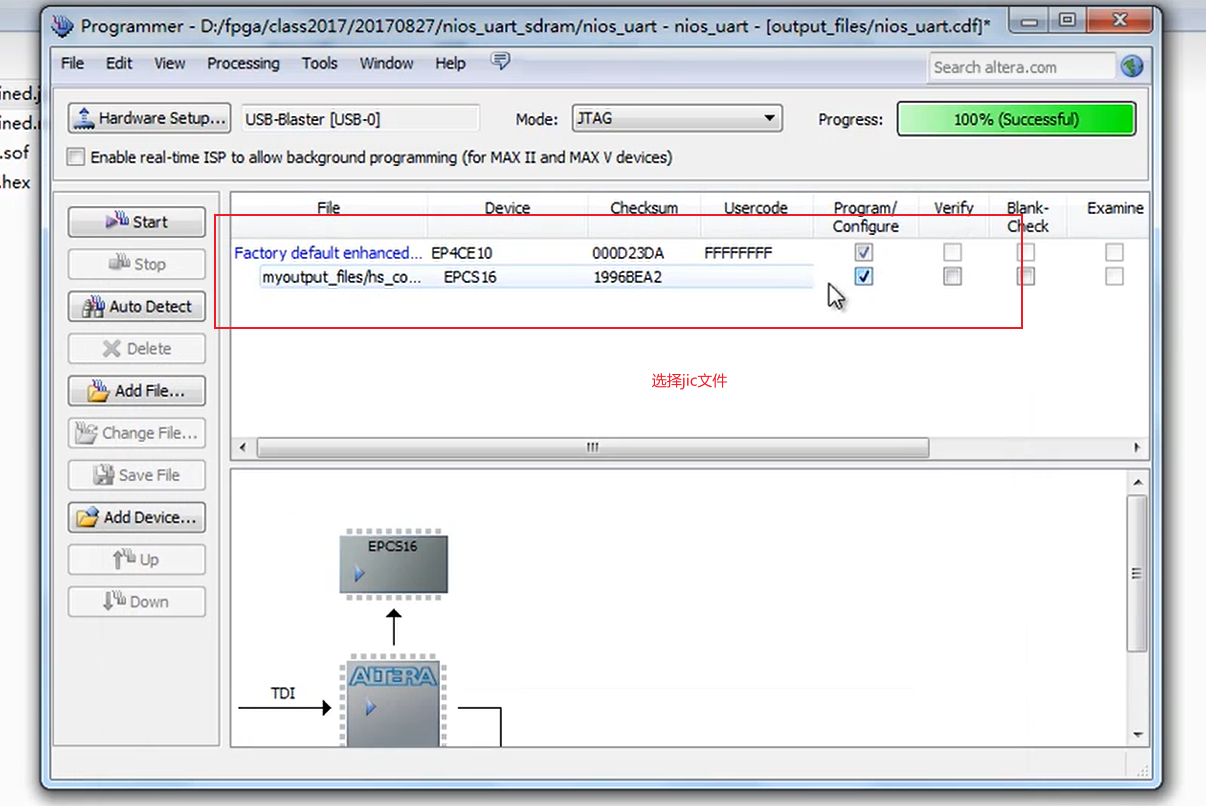Click the Checksum column header
The height and width of the screenshot is (806, 1206).
pos(644,208)
